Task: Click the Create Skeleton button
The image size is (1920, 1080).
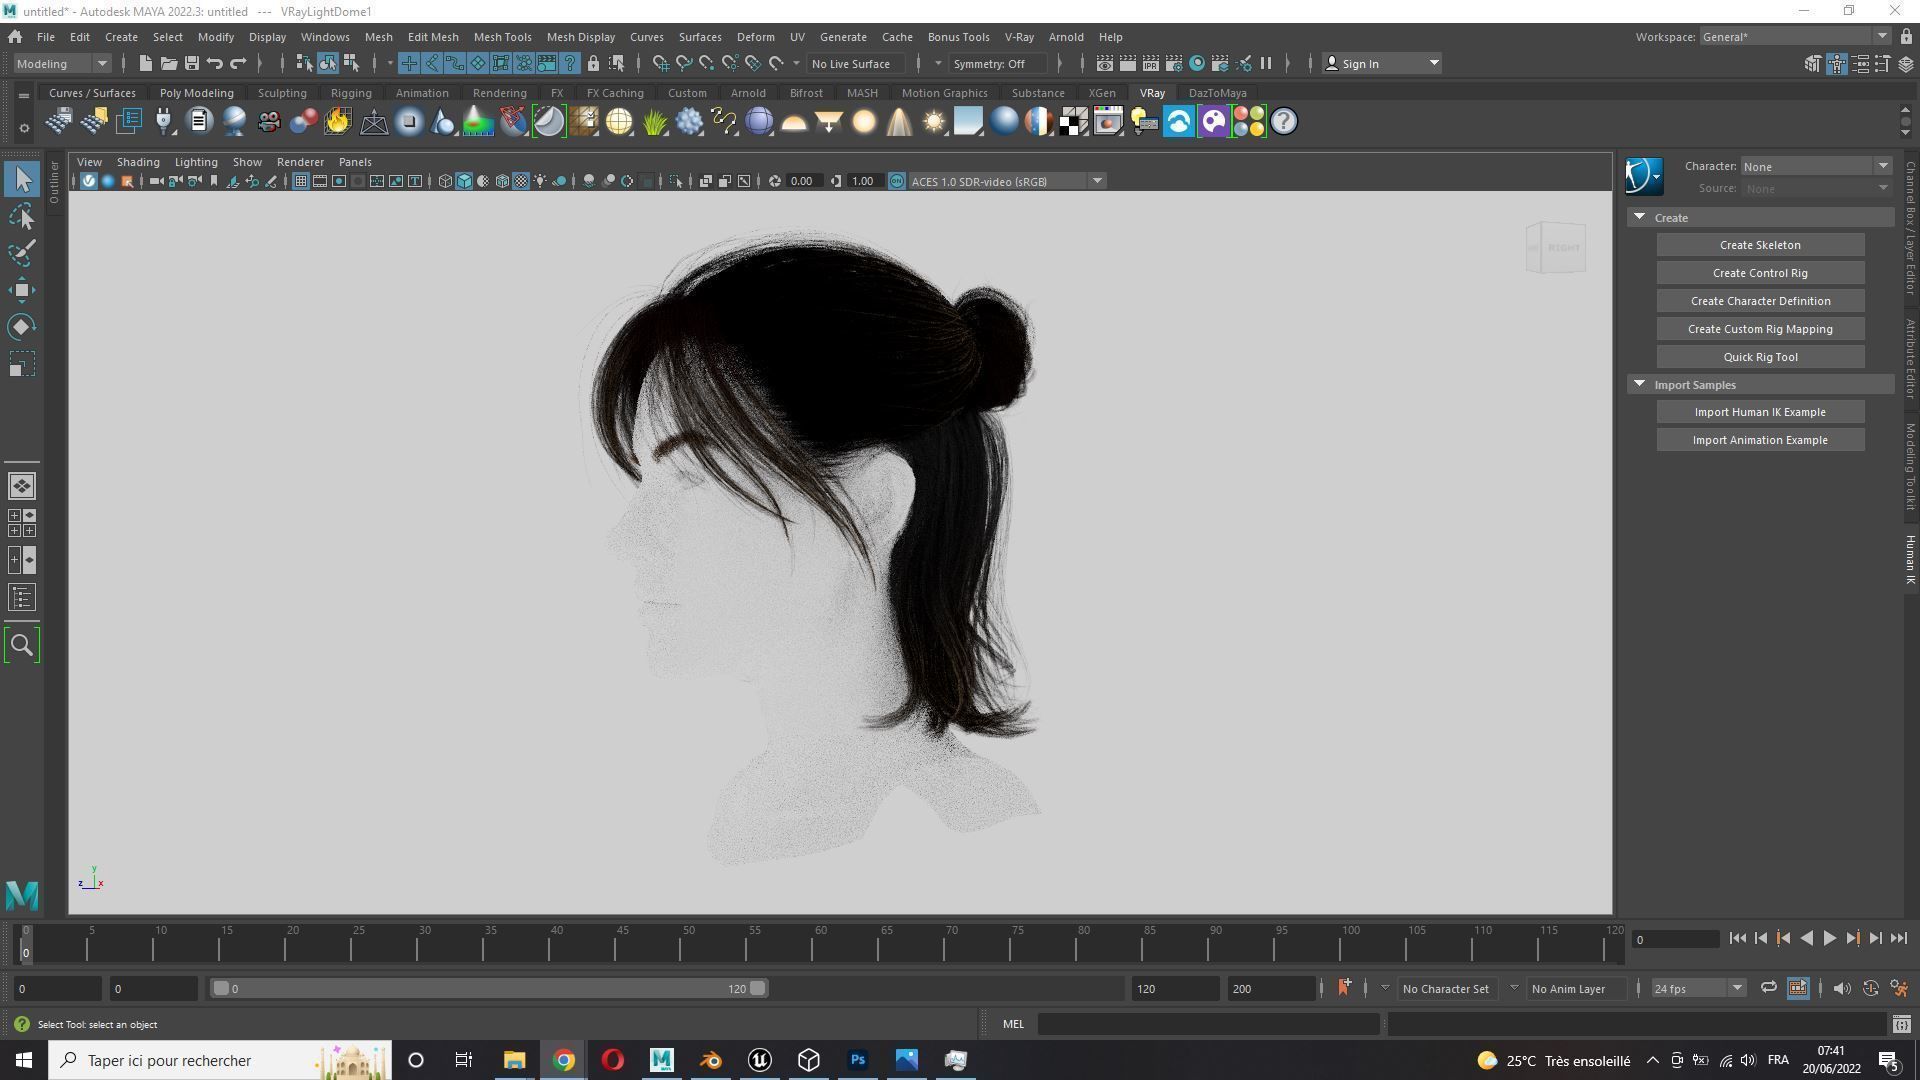Action: 1760,245
